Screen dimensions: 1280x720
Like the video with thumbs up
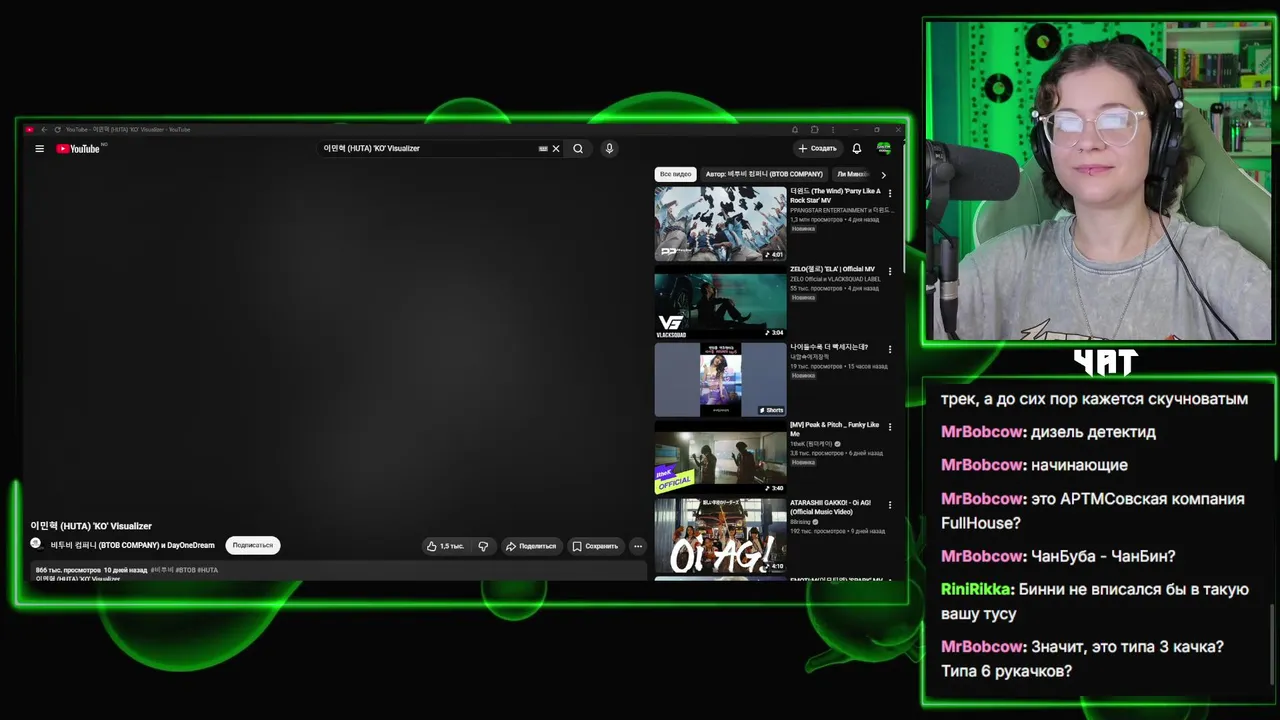445,546
